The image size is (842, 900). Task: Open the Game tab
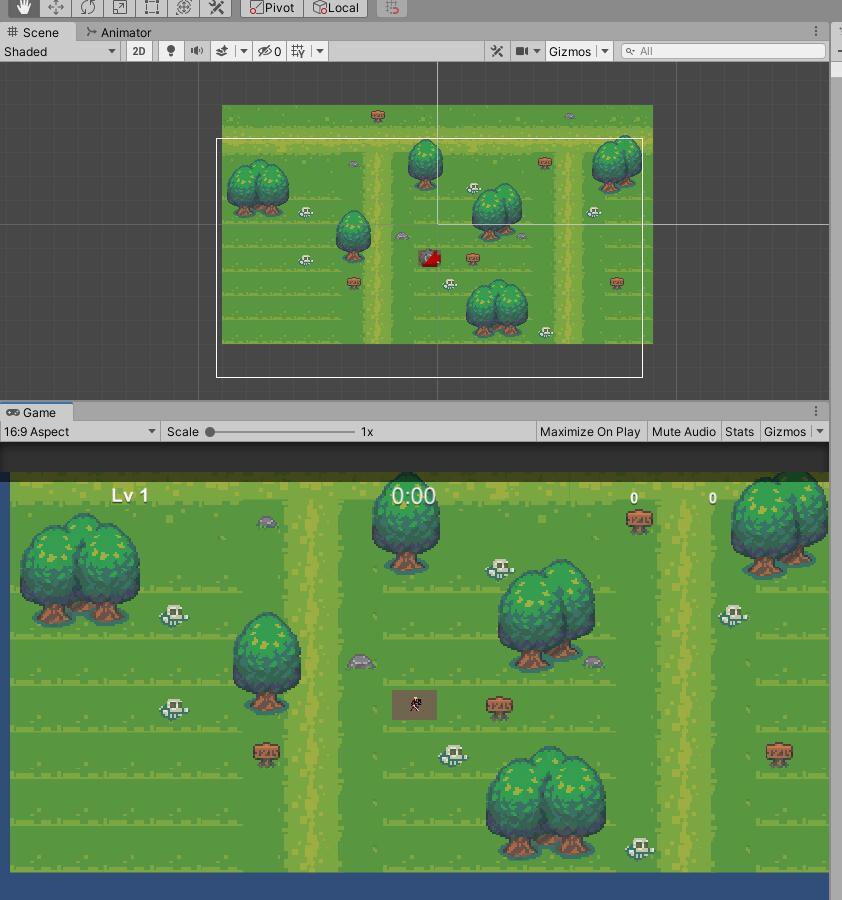(x=32, y=412)
